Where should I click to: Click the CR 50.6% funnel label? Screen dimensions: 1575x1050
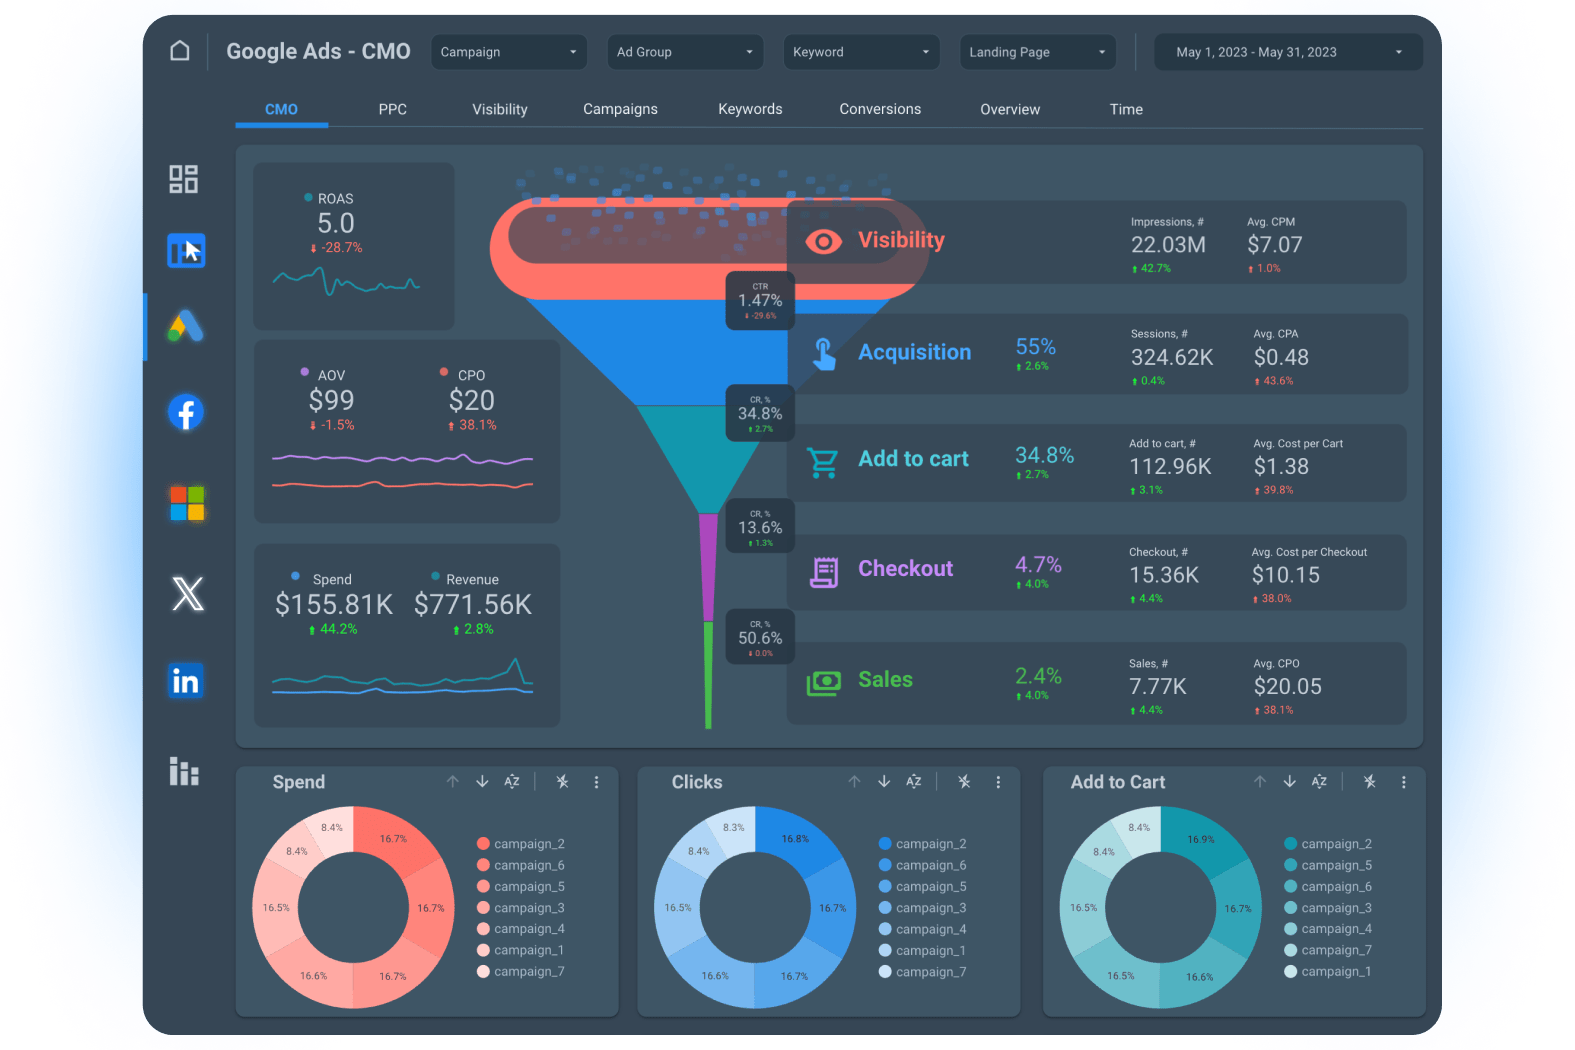pyautogui.click(x=760, y=637)
